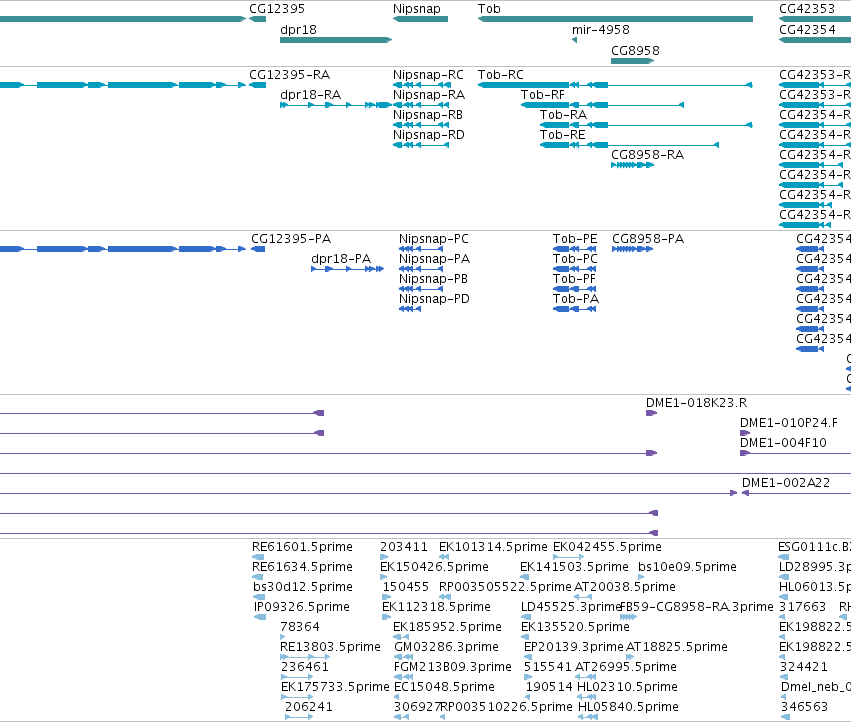Image resolution: width=851 pixels, height=722 pixels.
Task: Click the CG8958 gene bar
Action: (x=632, y=61)
